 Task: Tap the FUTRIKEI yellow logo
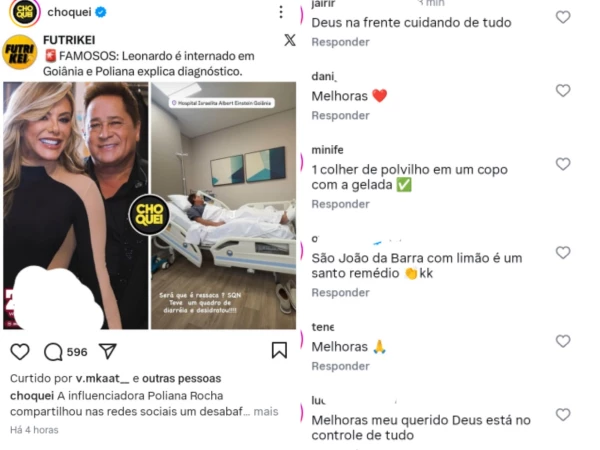point(20,52)
